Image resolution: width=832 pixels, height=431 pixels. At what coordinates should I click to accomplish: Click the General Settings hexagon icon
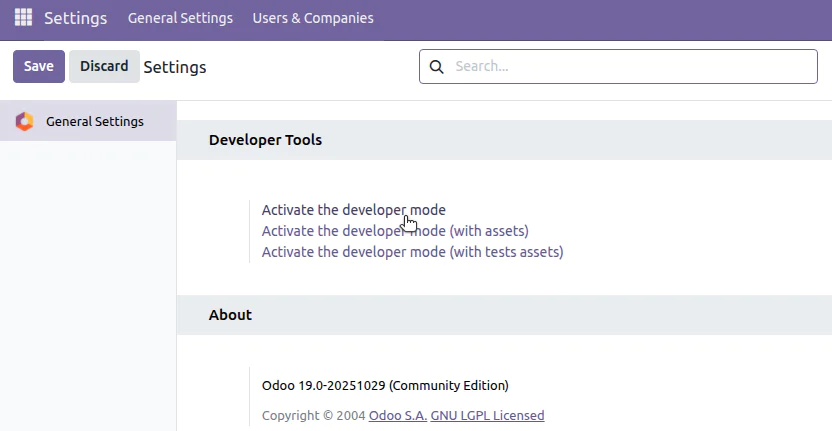[24, 122]
